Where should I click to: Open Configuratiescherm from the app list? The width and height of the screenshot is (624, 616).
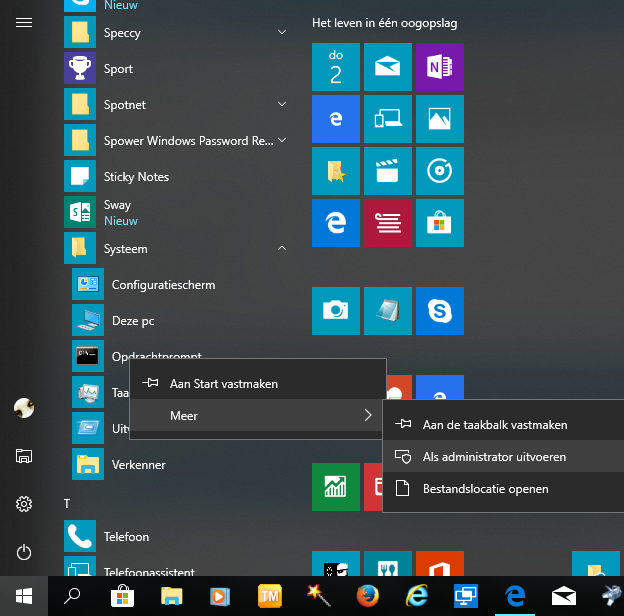click(163, 285)
